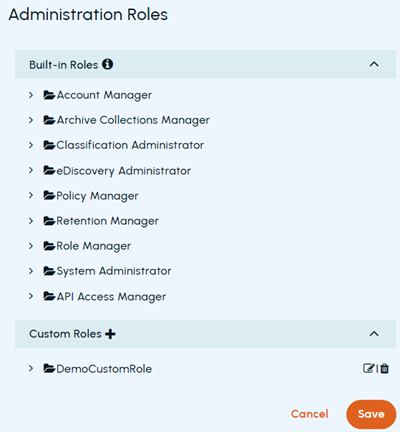Click the Custom Roles header text
The height and width of the screenshot is (432, 400).
tap(65, 334)
